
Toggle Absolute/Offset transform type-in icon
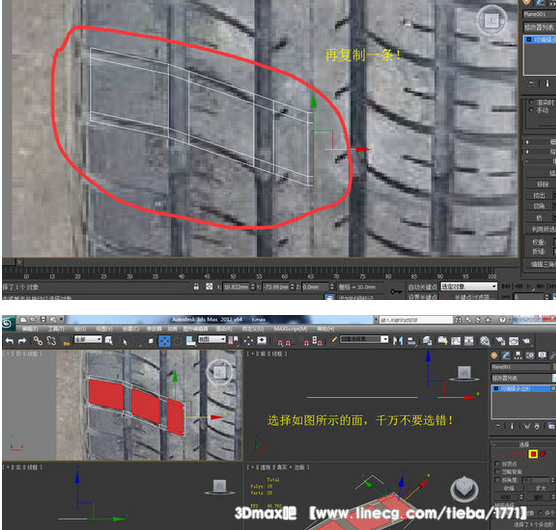(209, 286)
